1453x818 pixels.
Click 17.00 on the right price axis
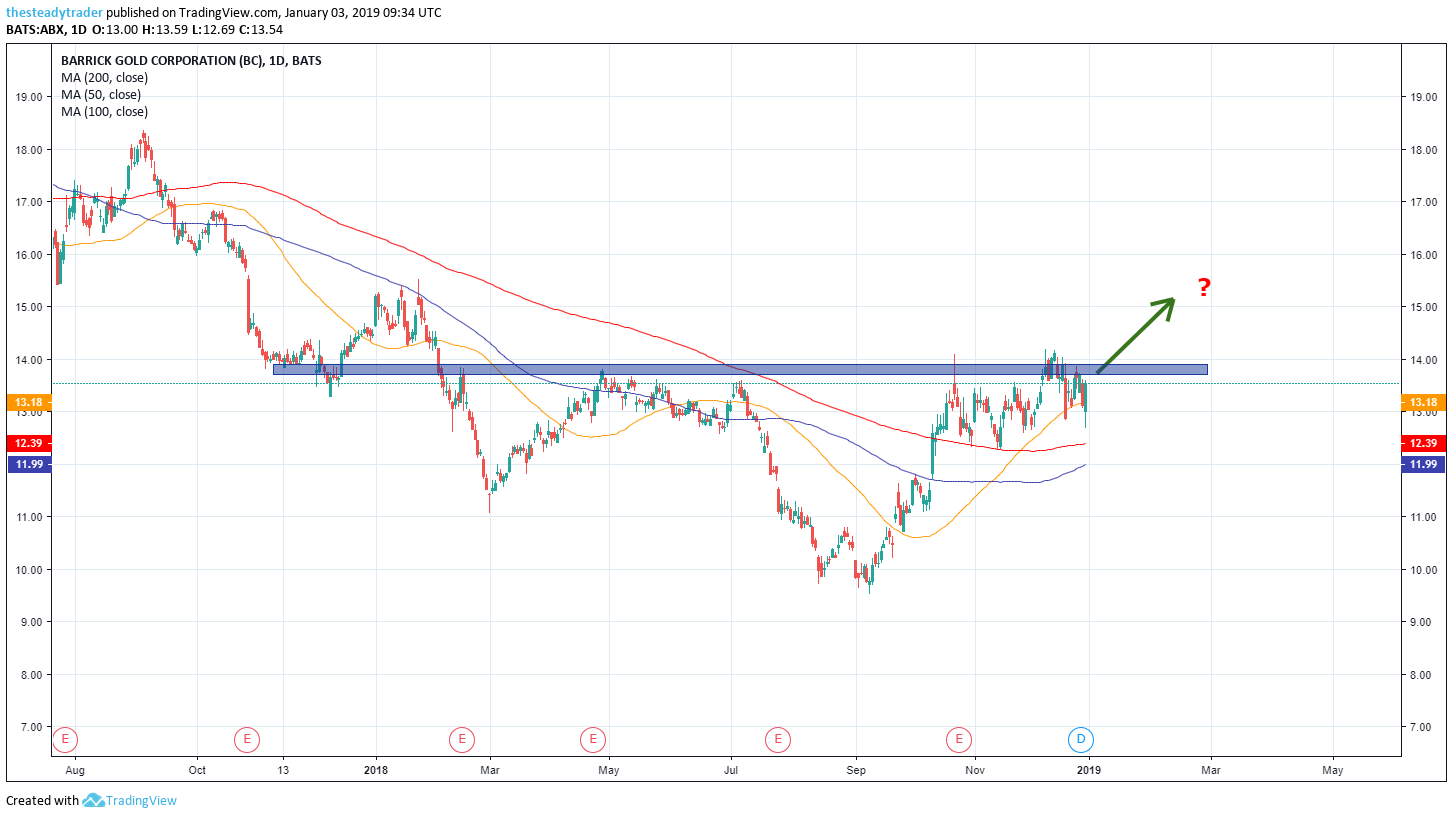pos(1425,202)
